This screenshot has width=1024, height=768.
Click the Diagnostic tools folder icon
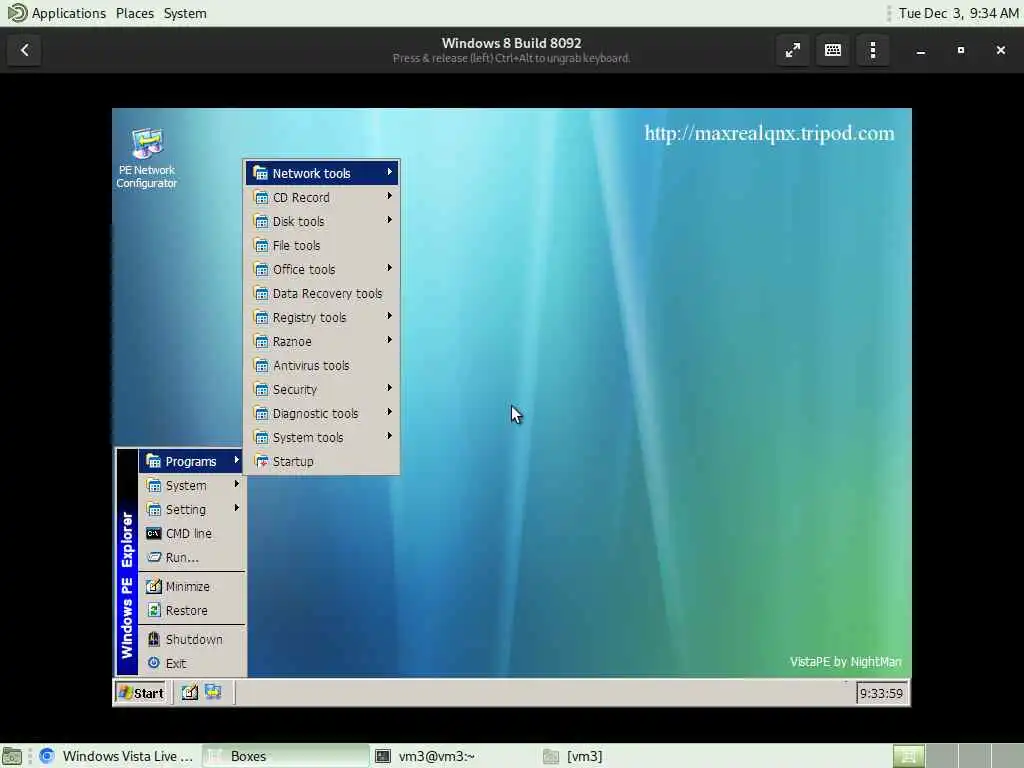[x=261, y=413]
